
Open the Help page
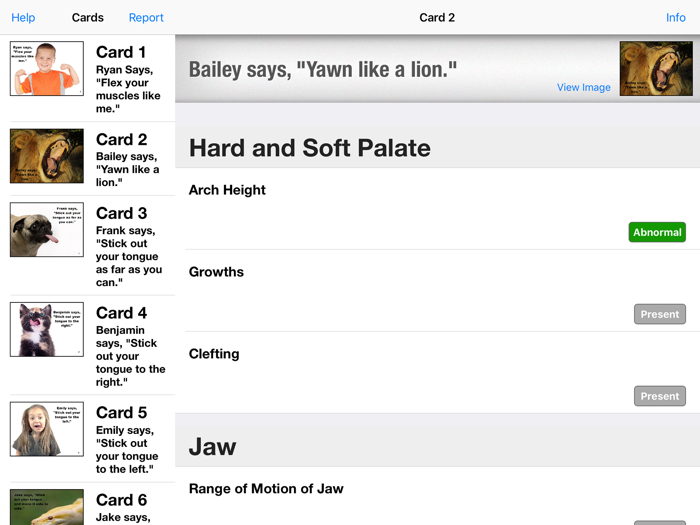(23, 18)
